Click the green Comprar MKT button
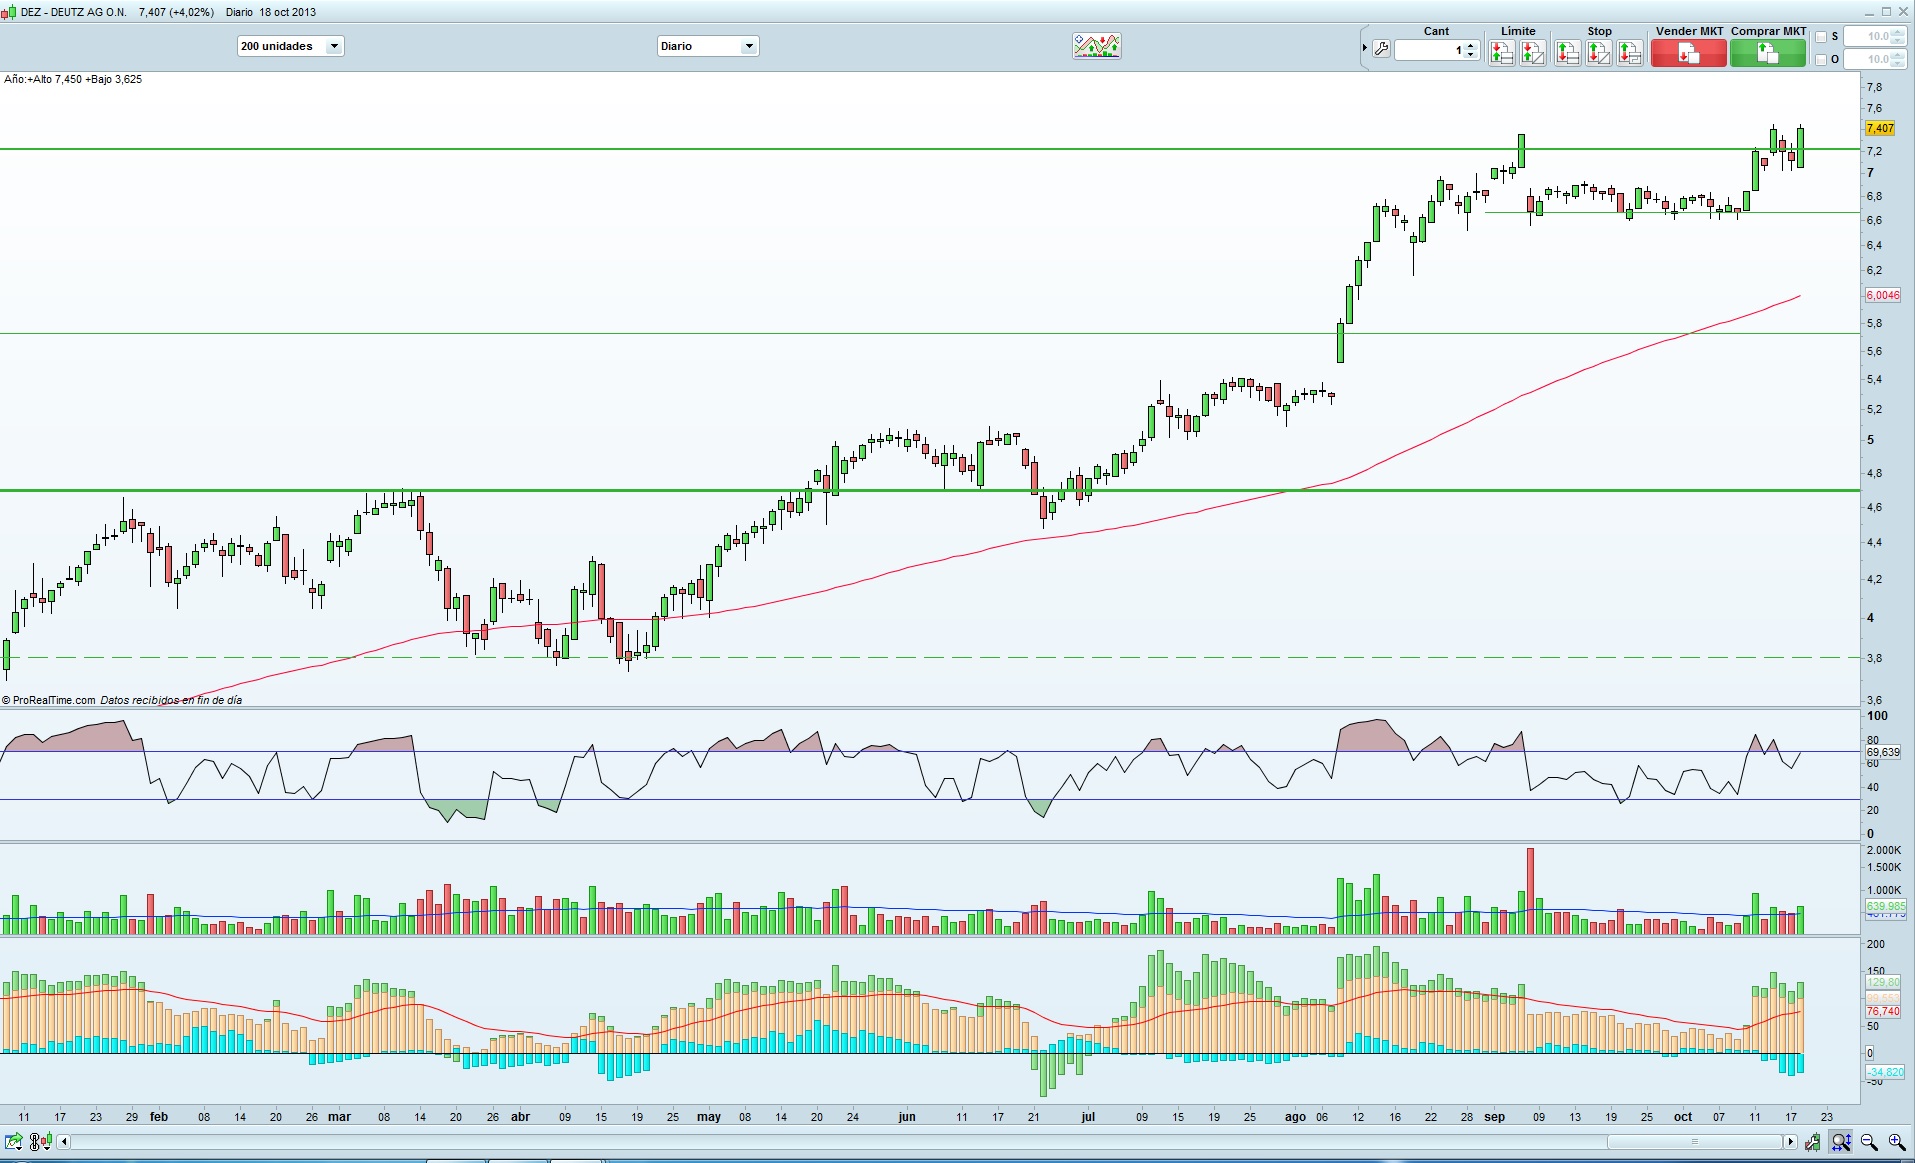Screen dimensions: 1915x1163 (1768, 52)
